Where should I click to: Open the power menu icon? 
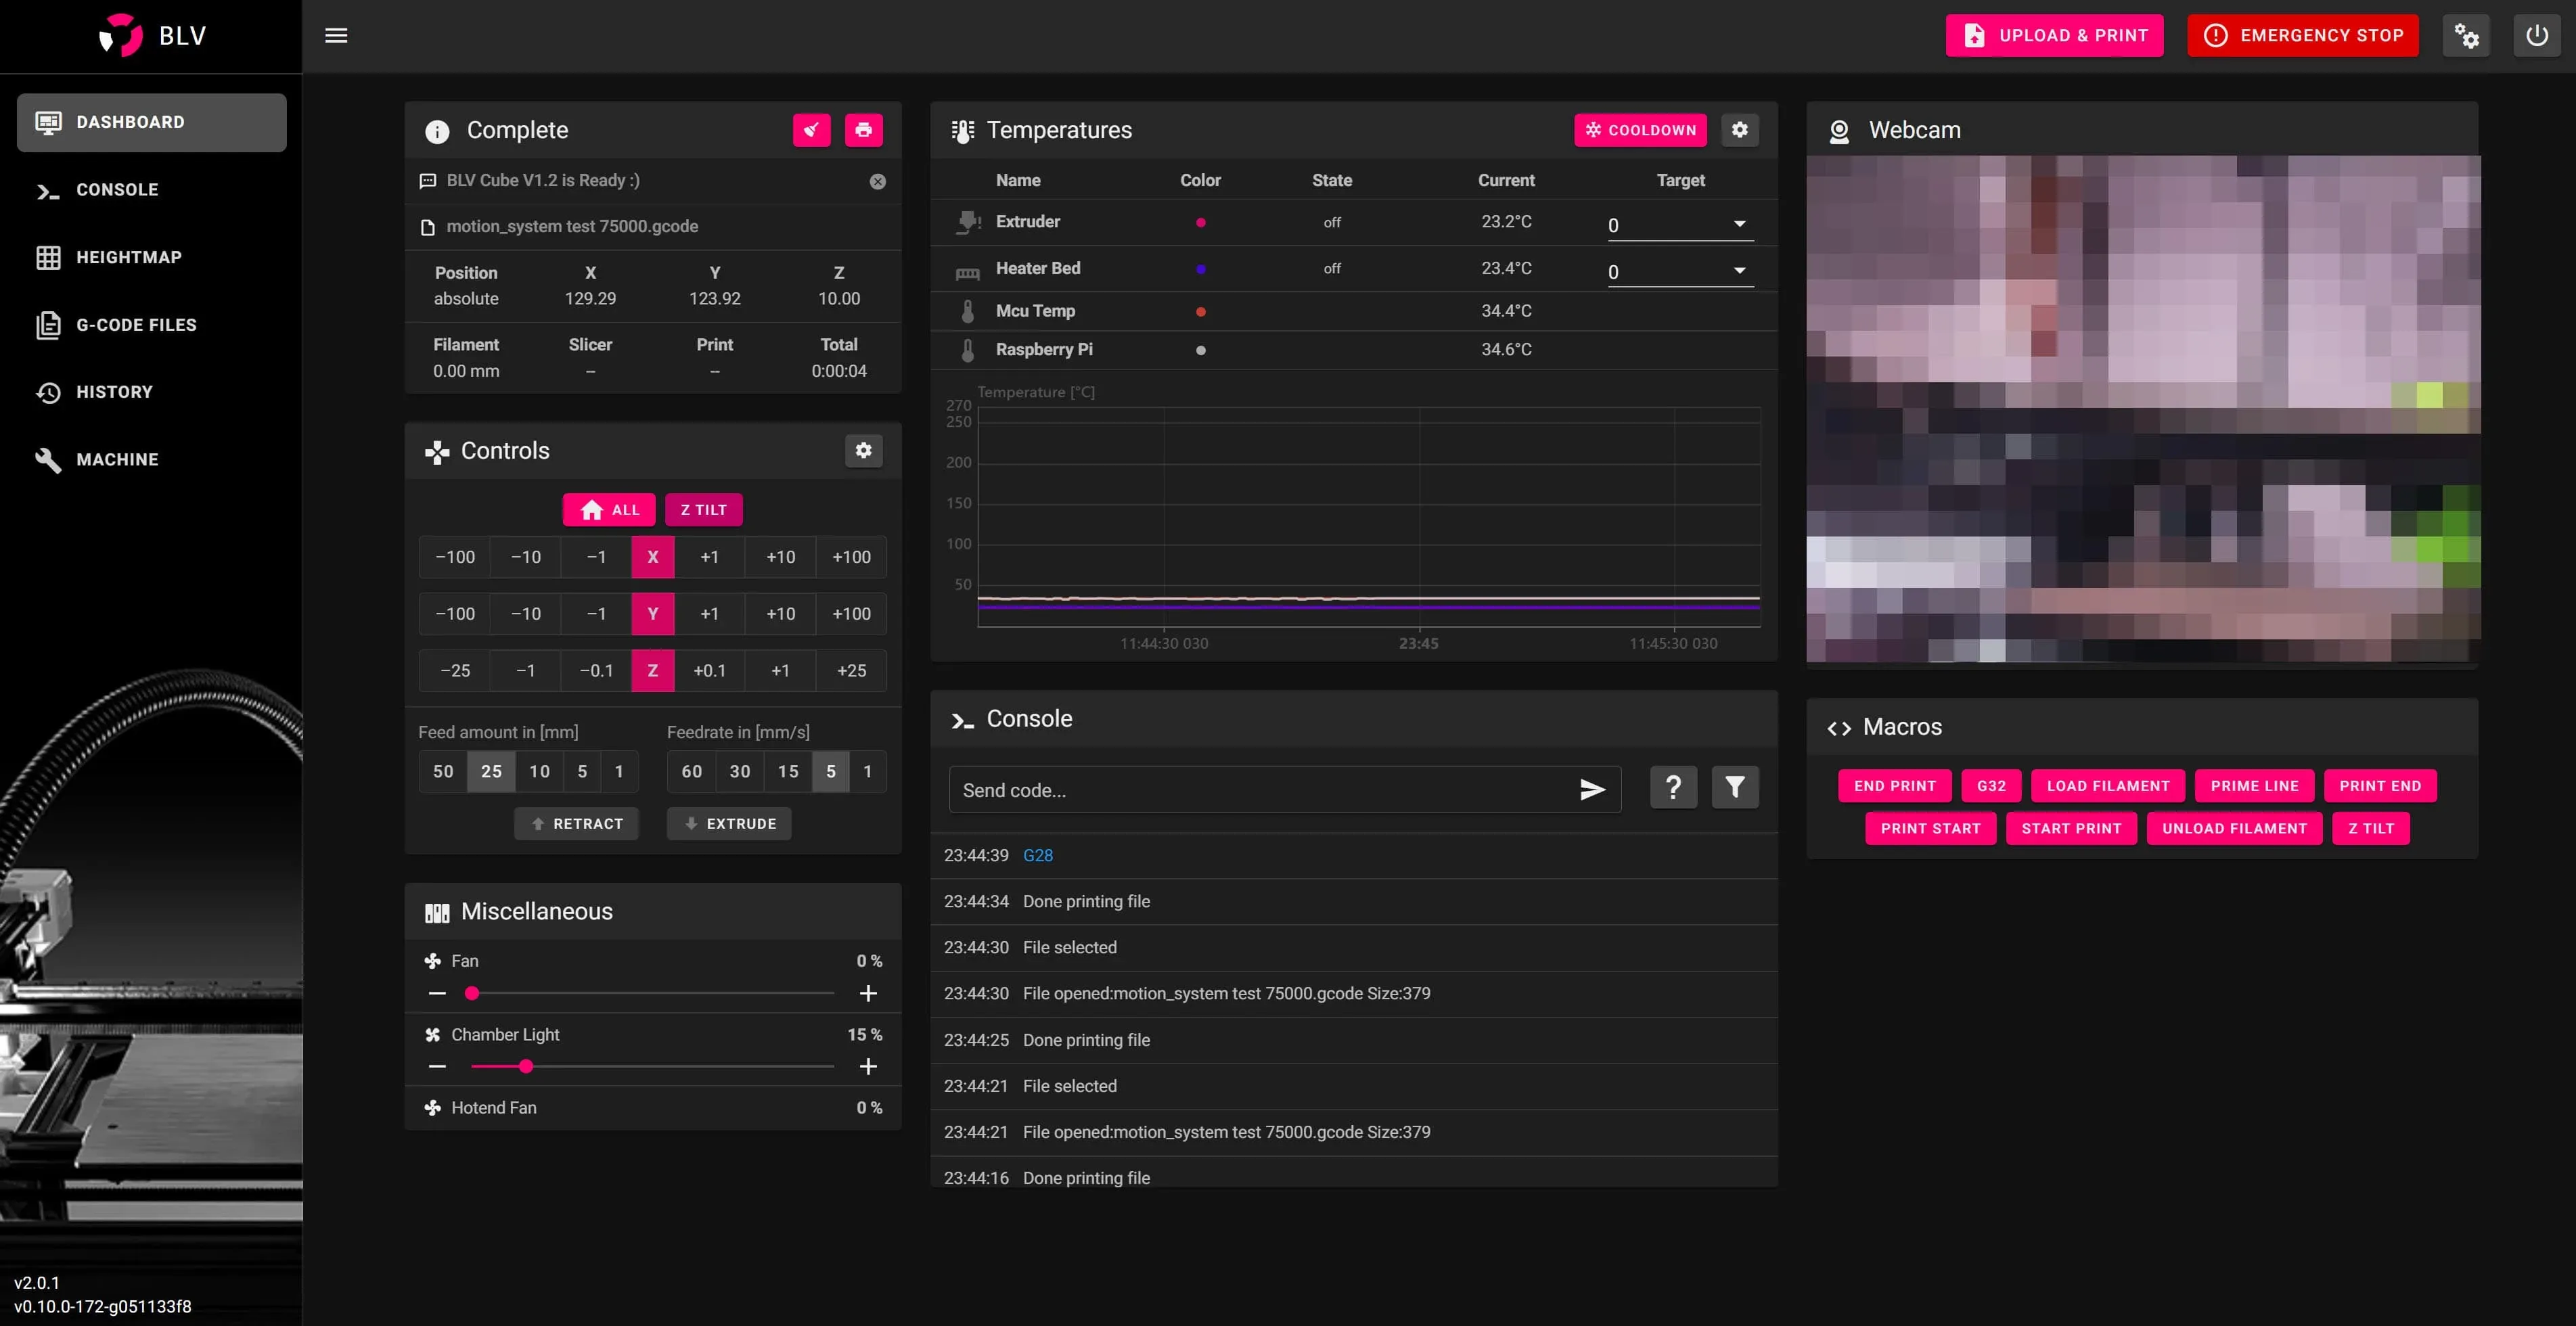pos(2537,35)
